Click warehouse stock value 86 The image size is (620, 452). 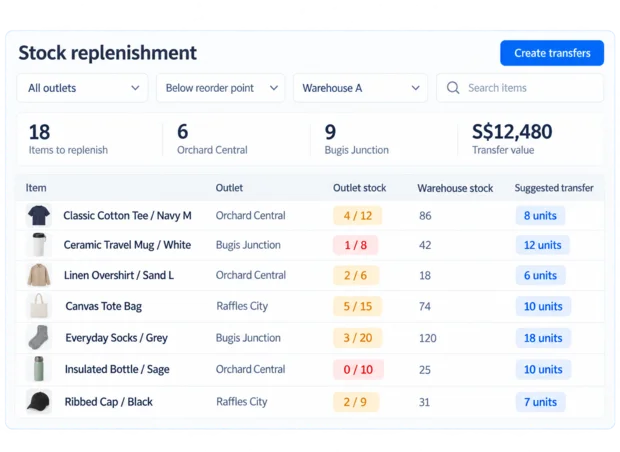(x=425, y=216)
